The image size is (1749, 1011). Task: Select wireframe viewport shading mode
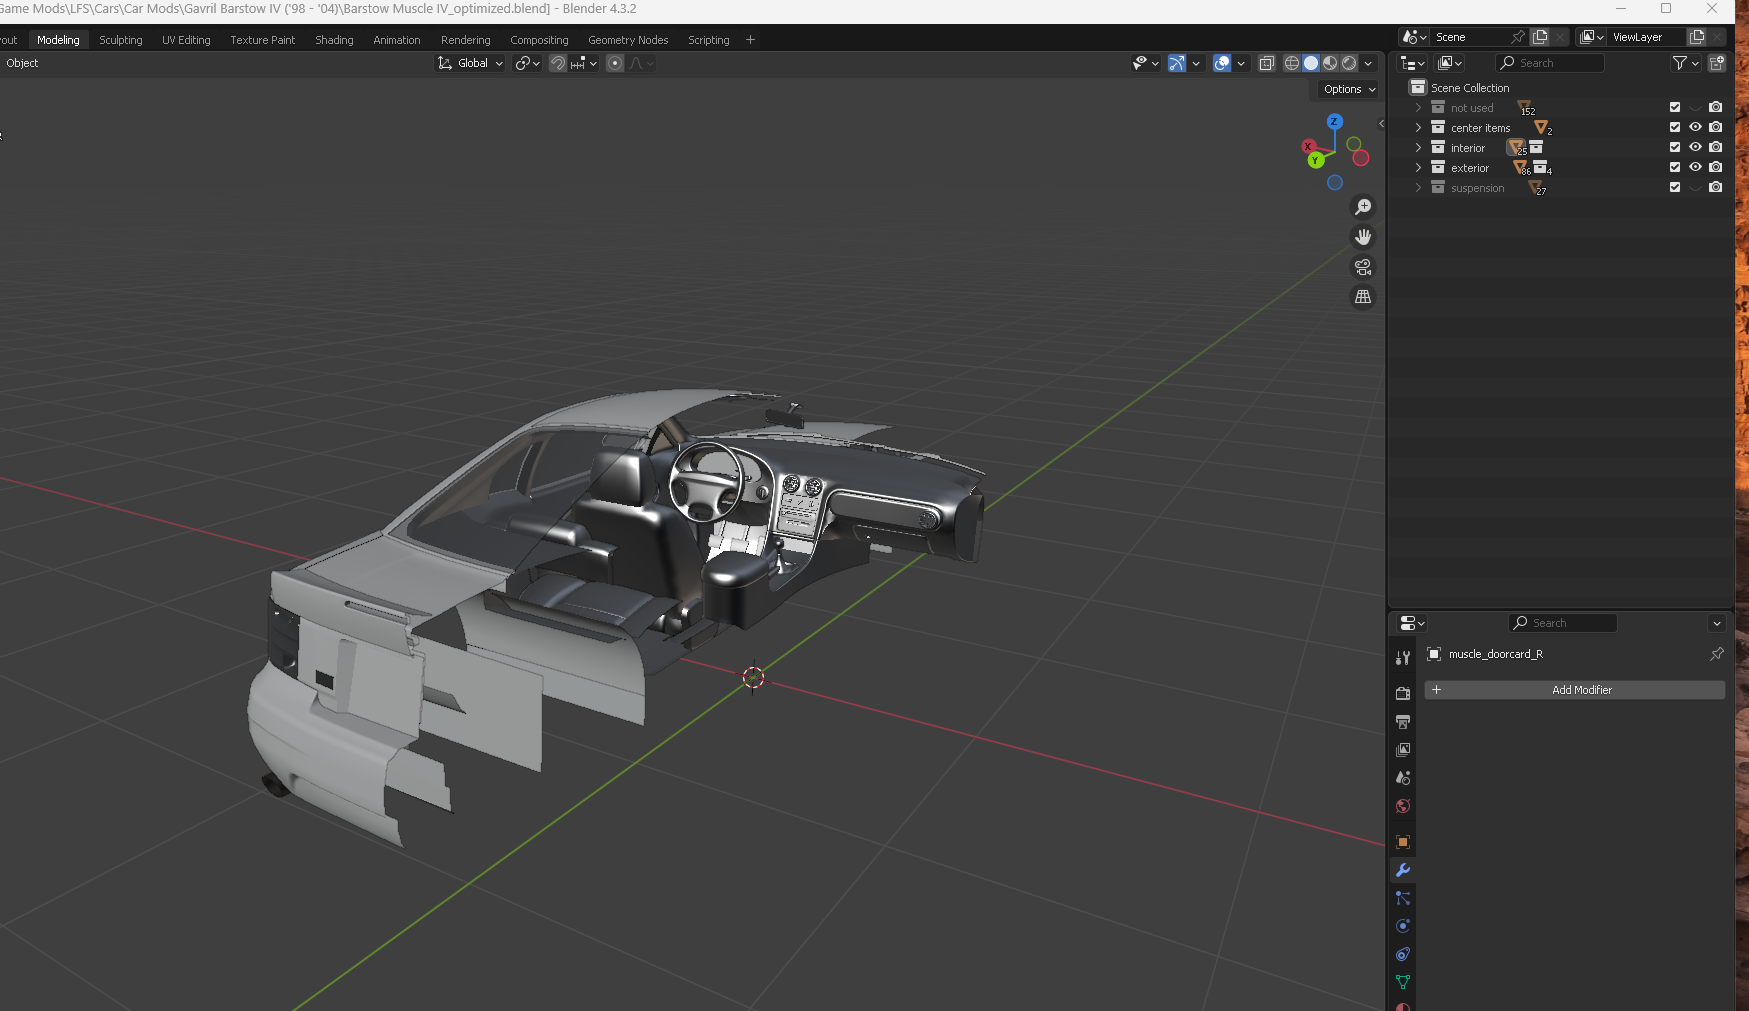[1292, 63]
